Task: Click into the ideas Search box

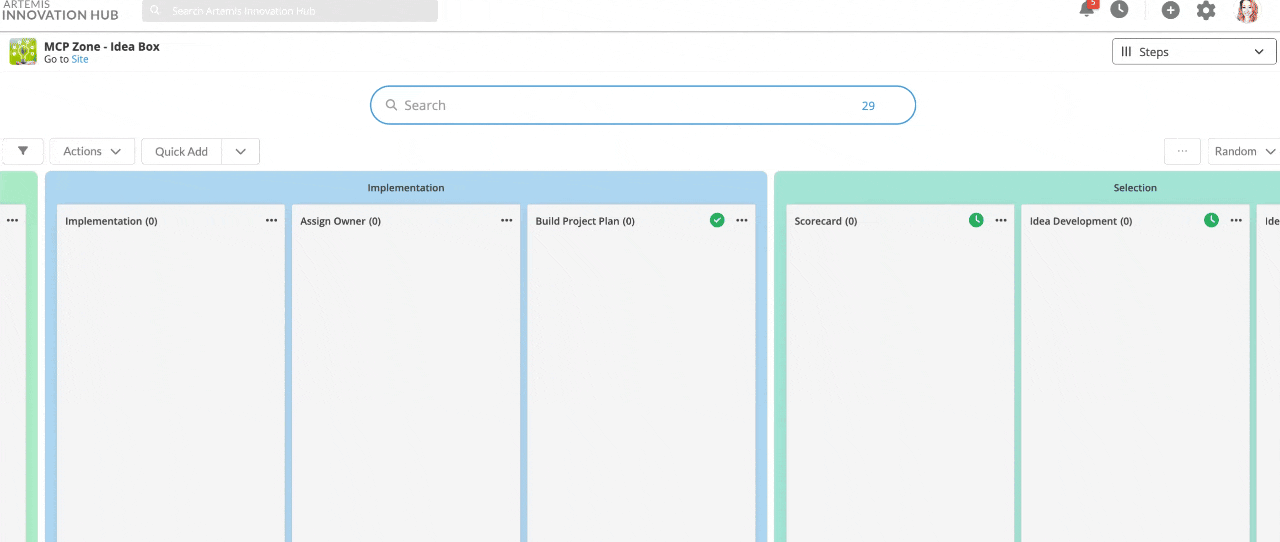Action: click(x=643, y=105)
